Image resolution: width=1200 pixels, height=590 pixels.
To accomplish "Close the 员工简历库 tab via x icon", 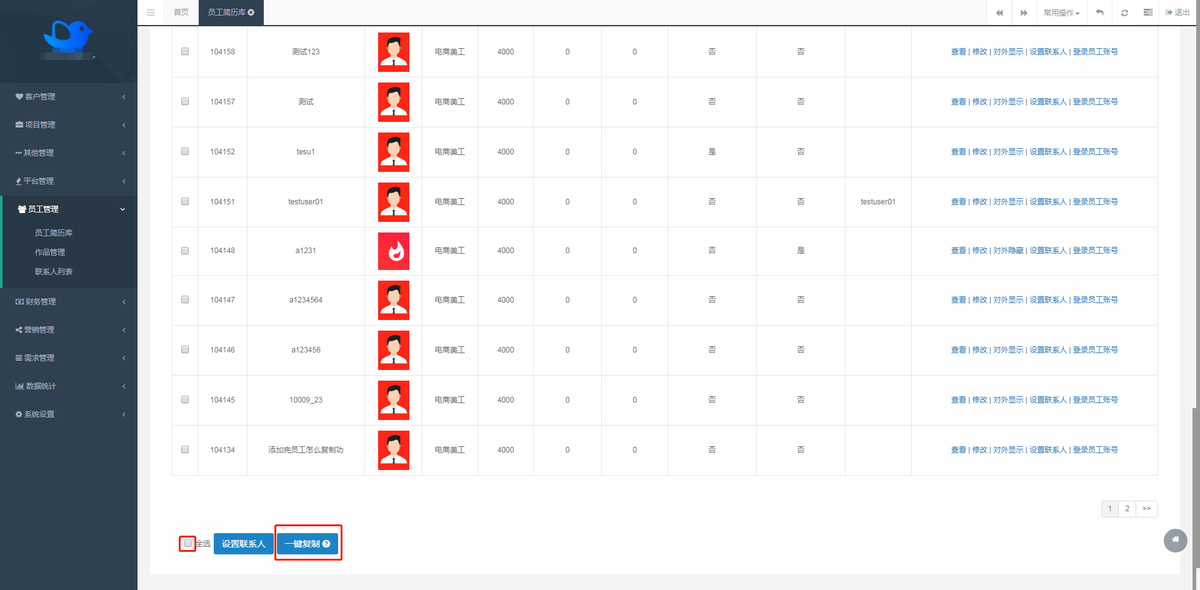I will [x=251, y=12].
